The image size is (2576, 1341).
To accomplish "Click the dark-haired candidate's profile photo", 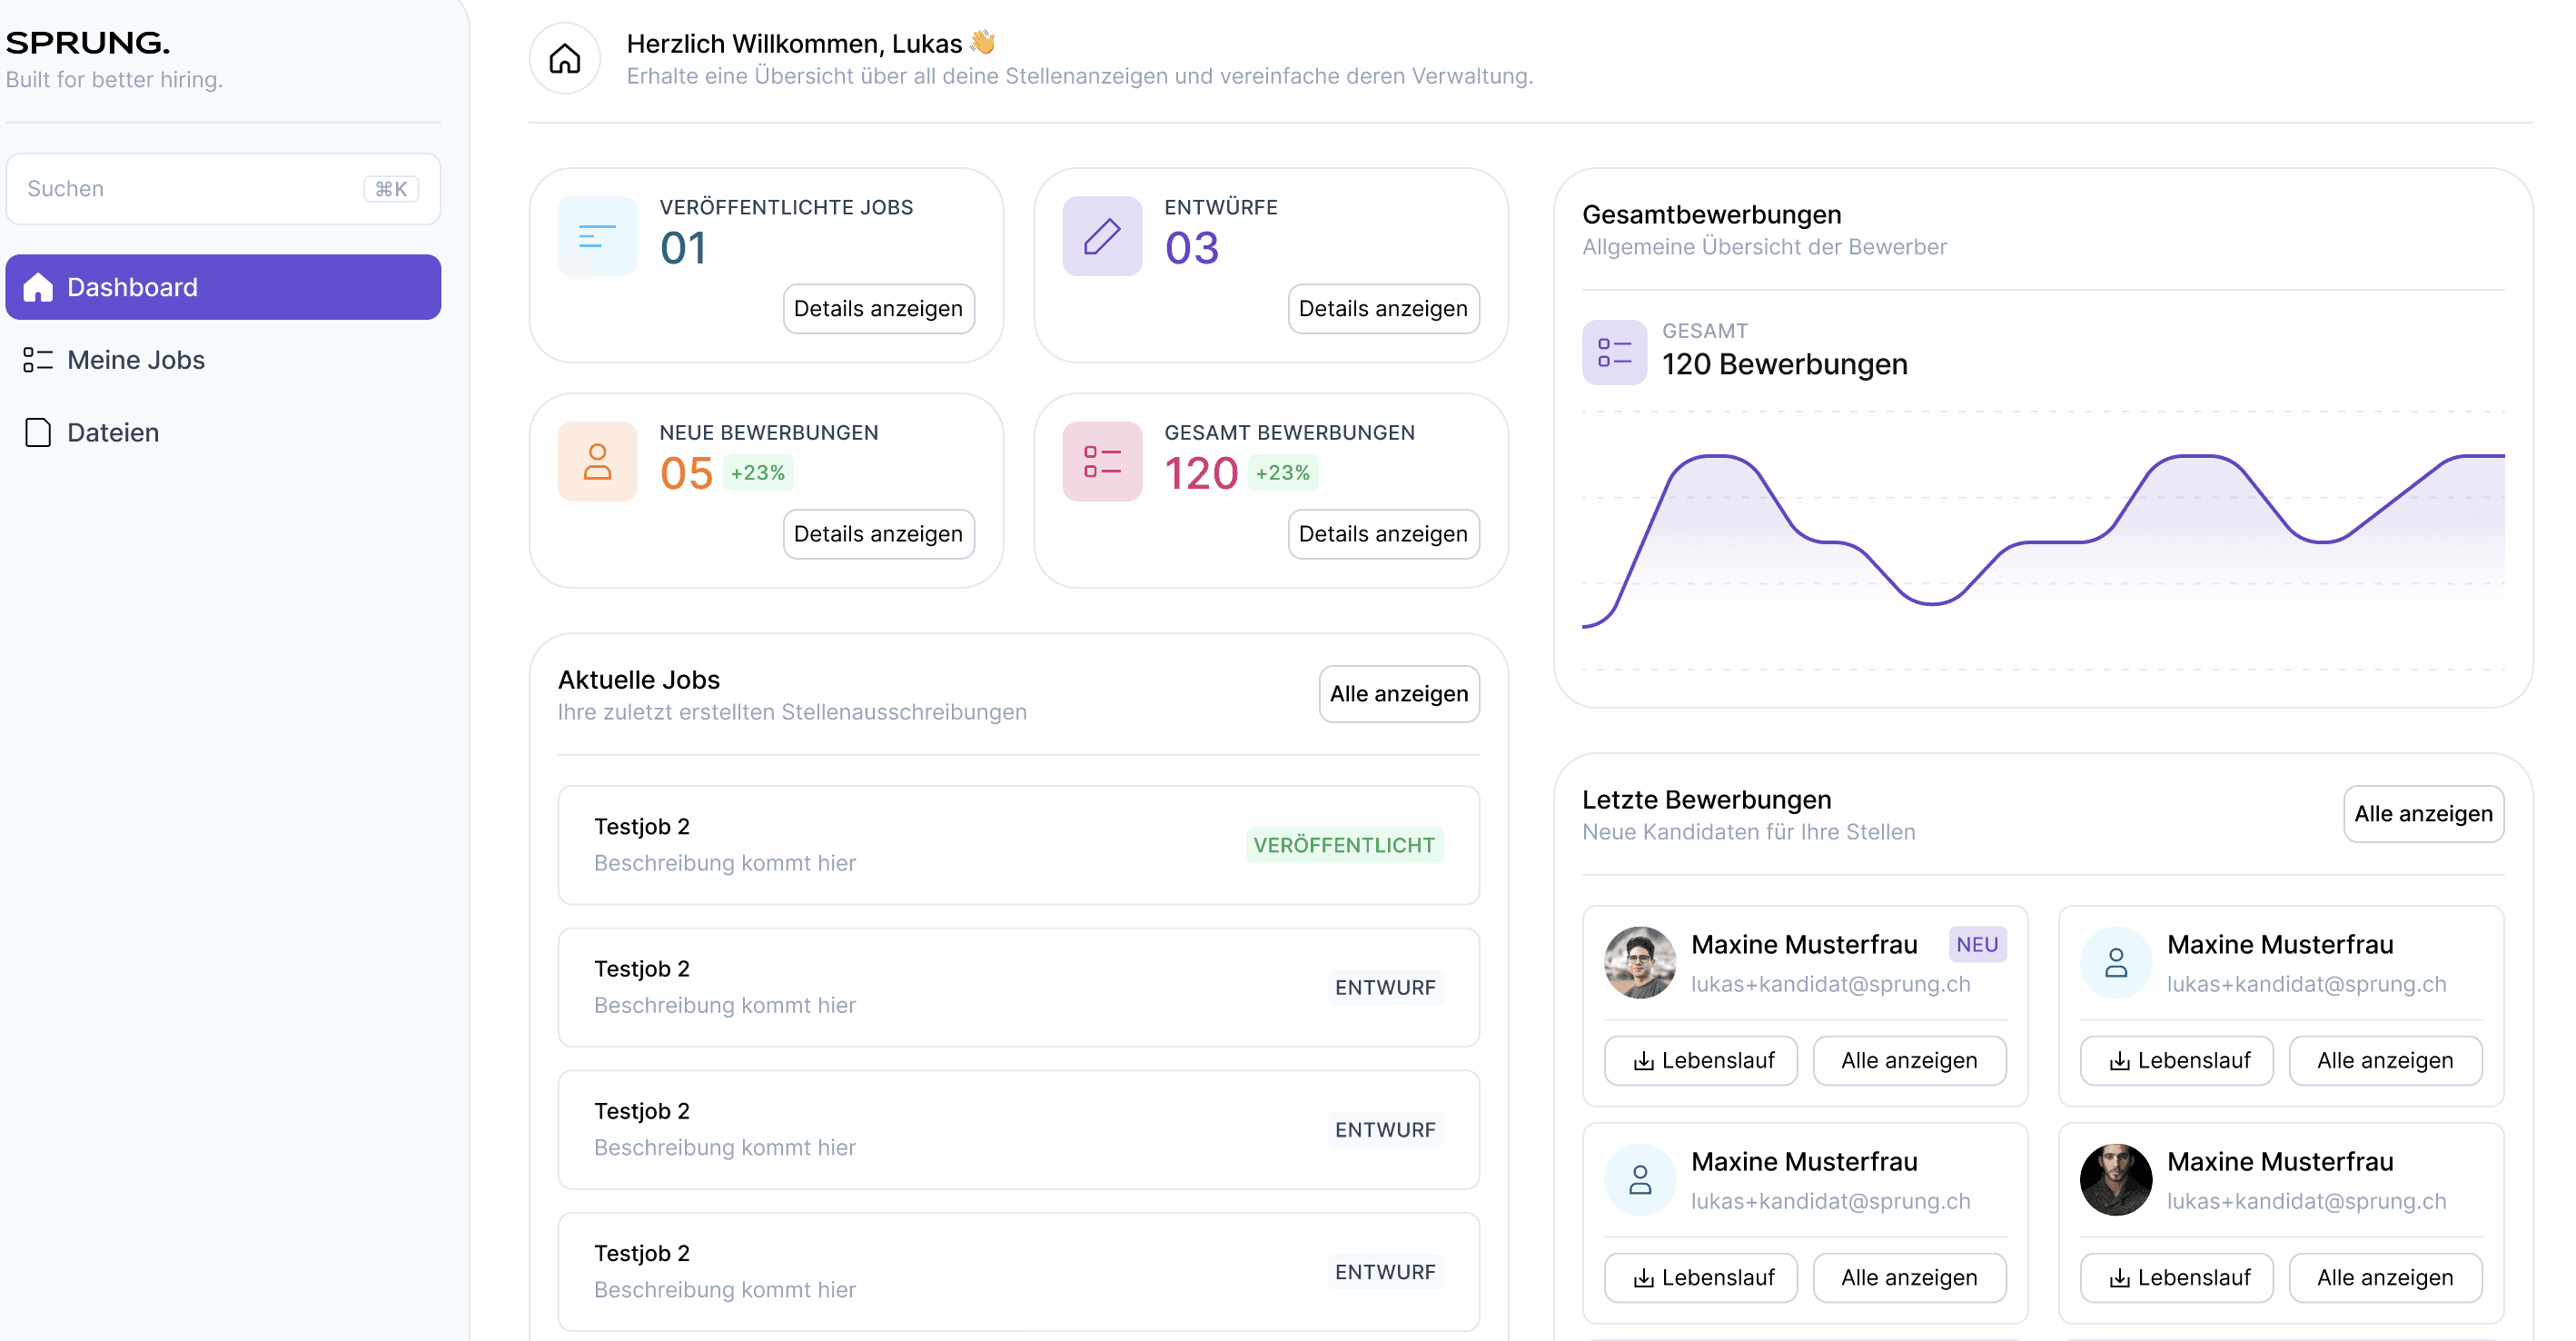I will click(x=2115, y=1180).
